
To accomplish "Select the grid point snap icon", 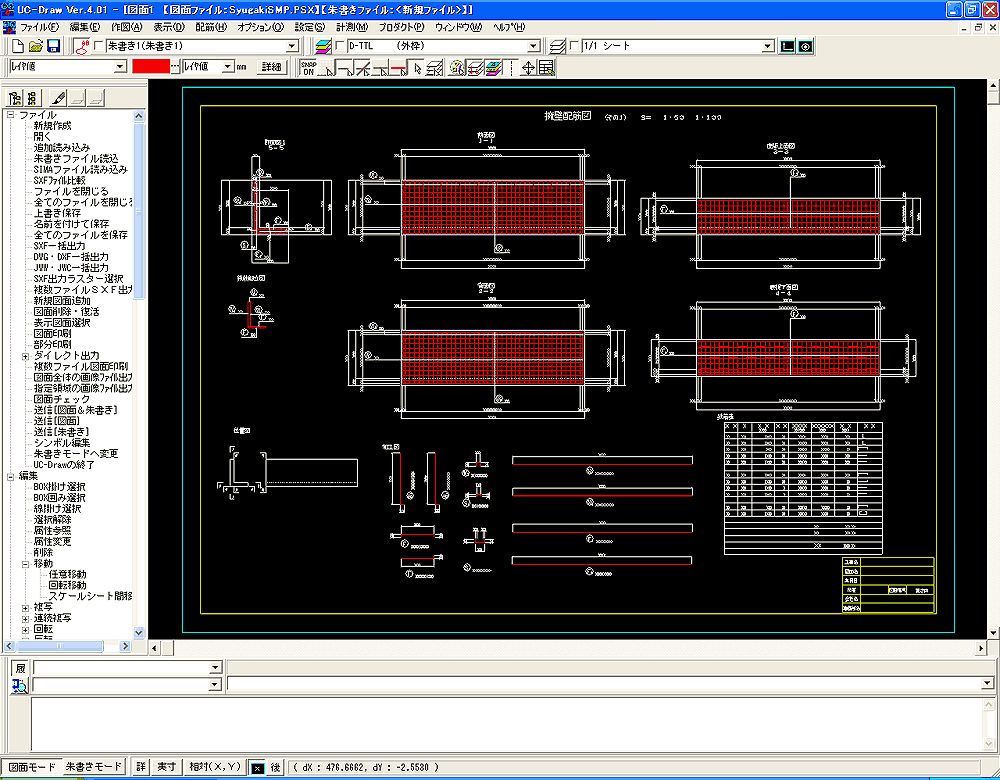I will pyautogui.click(x=327, y=68).
